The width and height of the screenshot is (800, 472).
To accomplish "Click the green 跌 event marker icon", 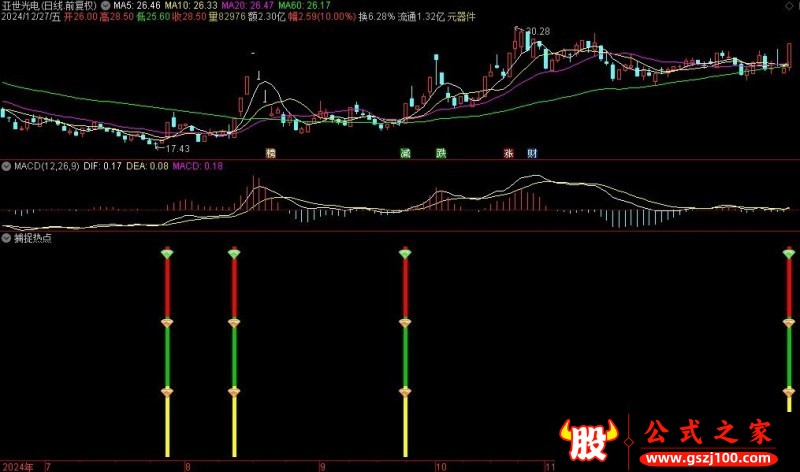I will [x=441, y=153].
